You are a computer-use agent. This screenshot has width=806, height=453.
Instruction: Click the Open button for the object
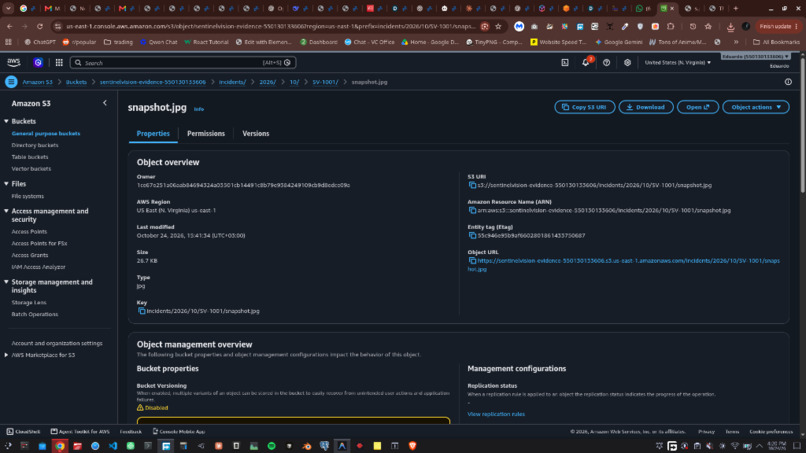(698, 107)
